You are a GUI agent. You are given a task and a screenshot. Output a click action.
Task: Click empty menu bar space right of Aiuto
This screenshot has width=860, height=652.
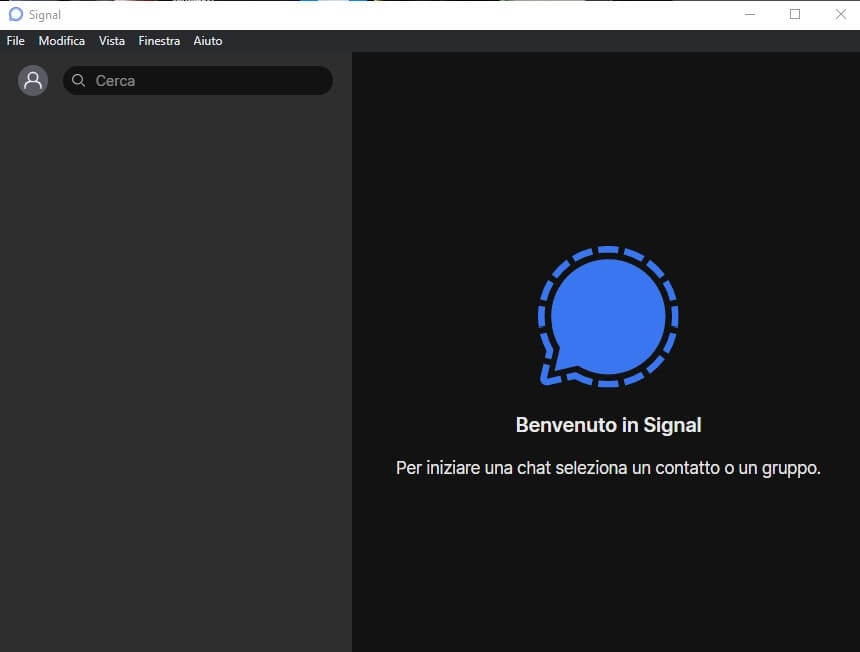point(500,41)
